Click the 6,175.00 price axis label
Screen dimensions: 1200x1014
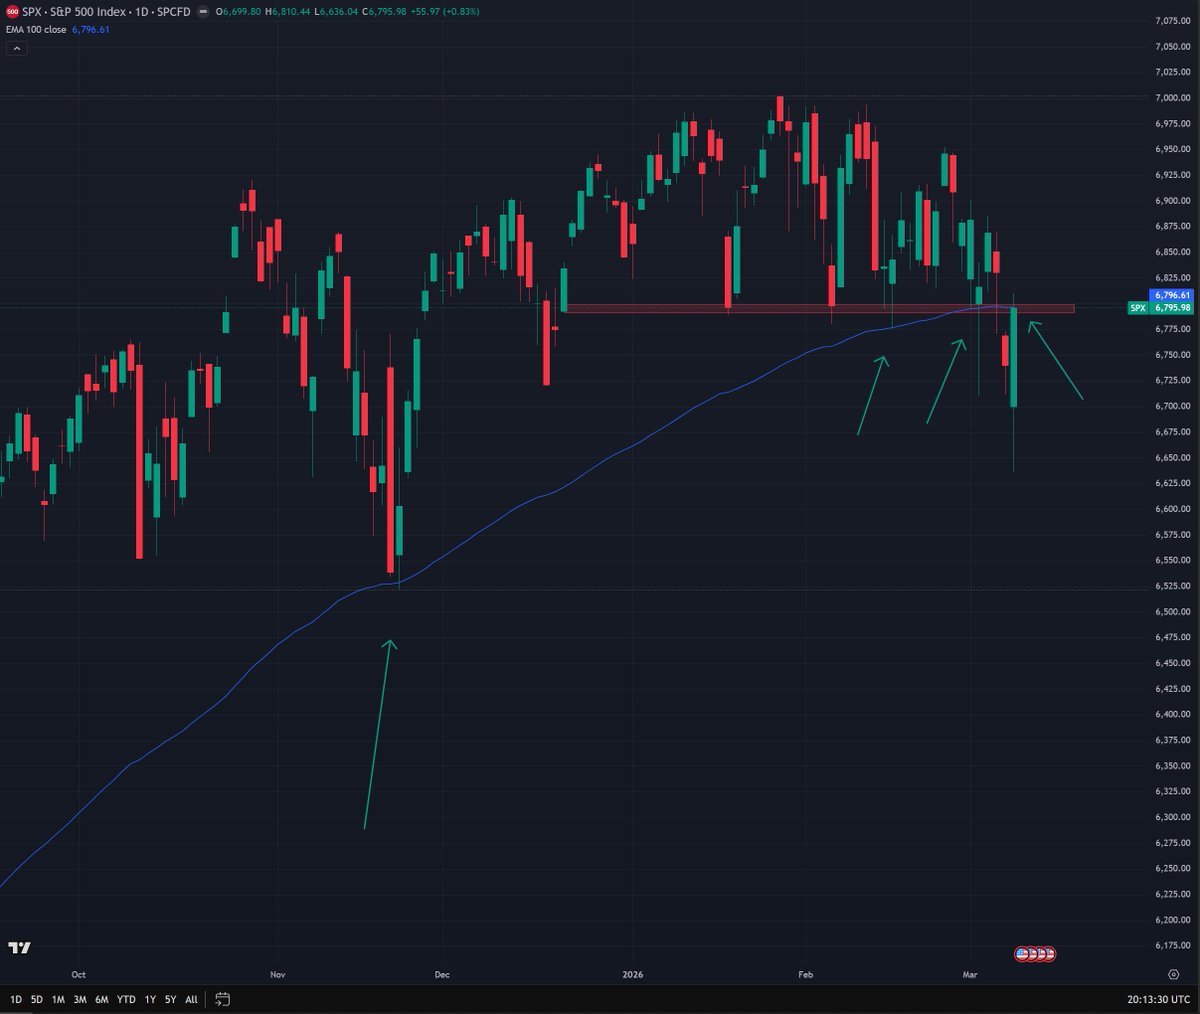pos(1172,945)
